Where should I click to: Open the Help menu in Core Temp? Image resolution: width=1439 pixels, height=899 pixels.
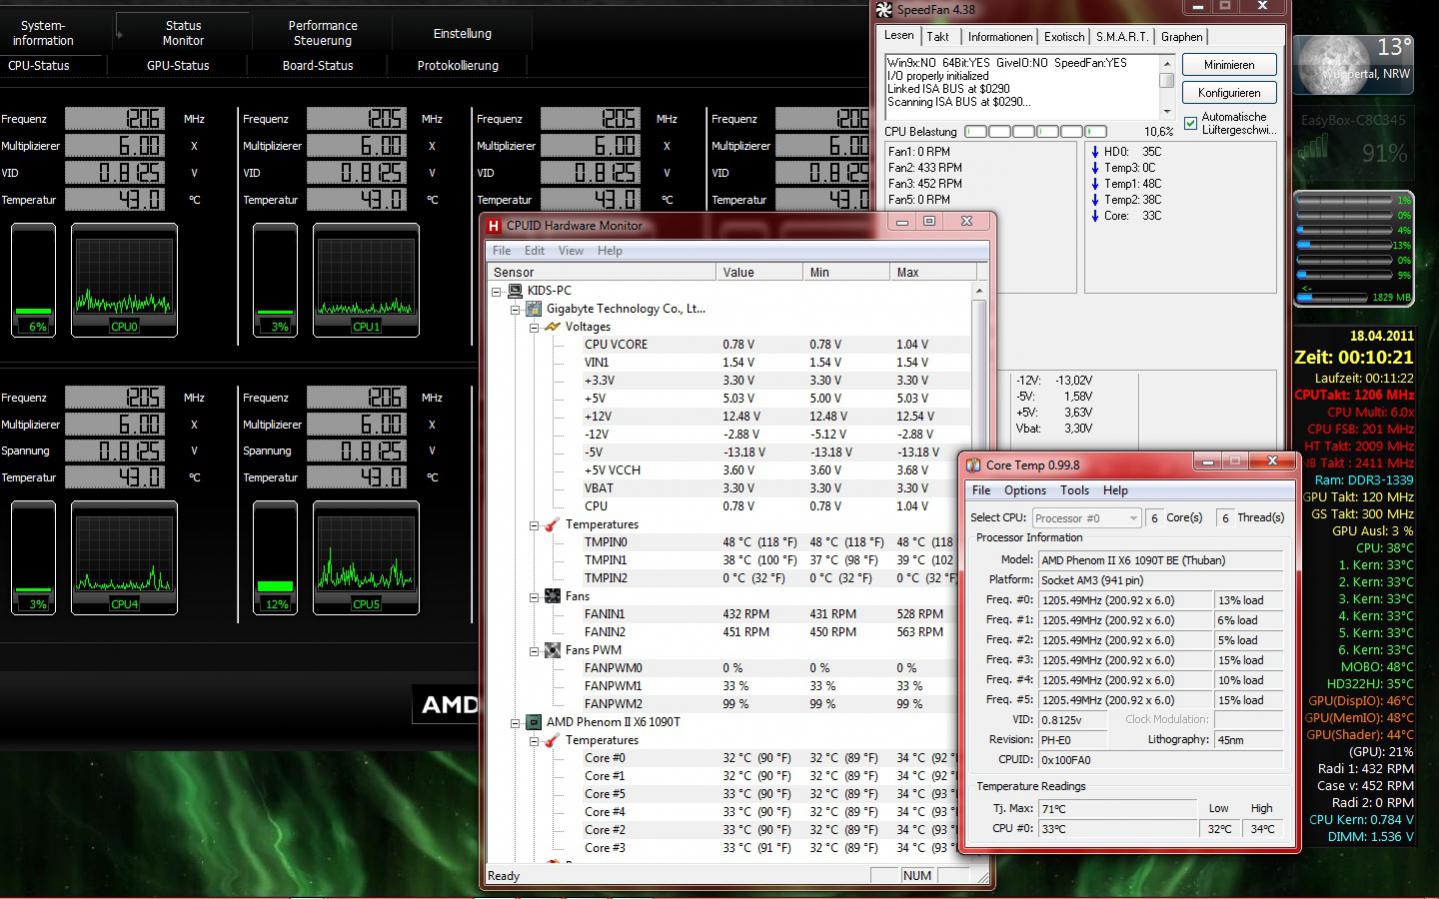click(x=1115, y=491)
